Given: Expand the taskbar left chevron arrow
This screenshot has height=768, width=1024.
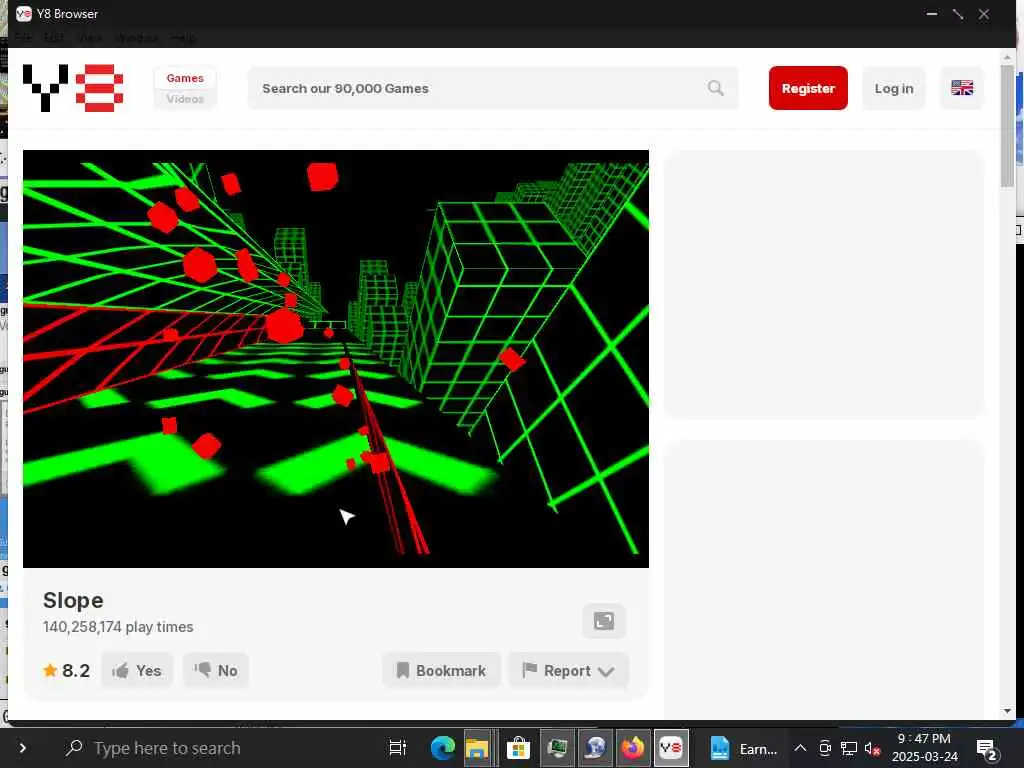Looking at the screenshot, I should [23, 748].
